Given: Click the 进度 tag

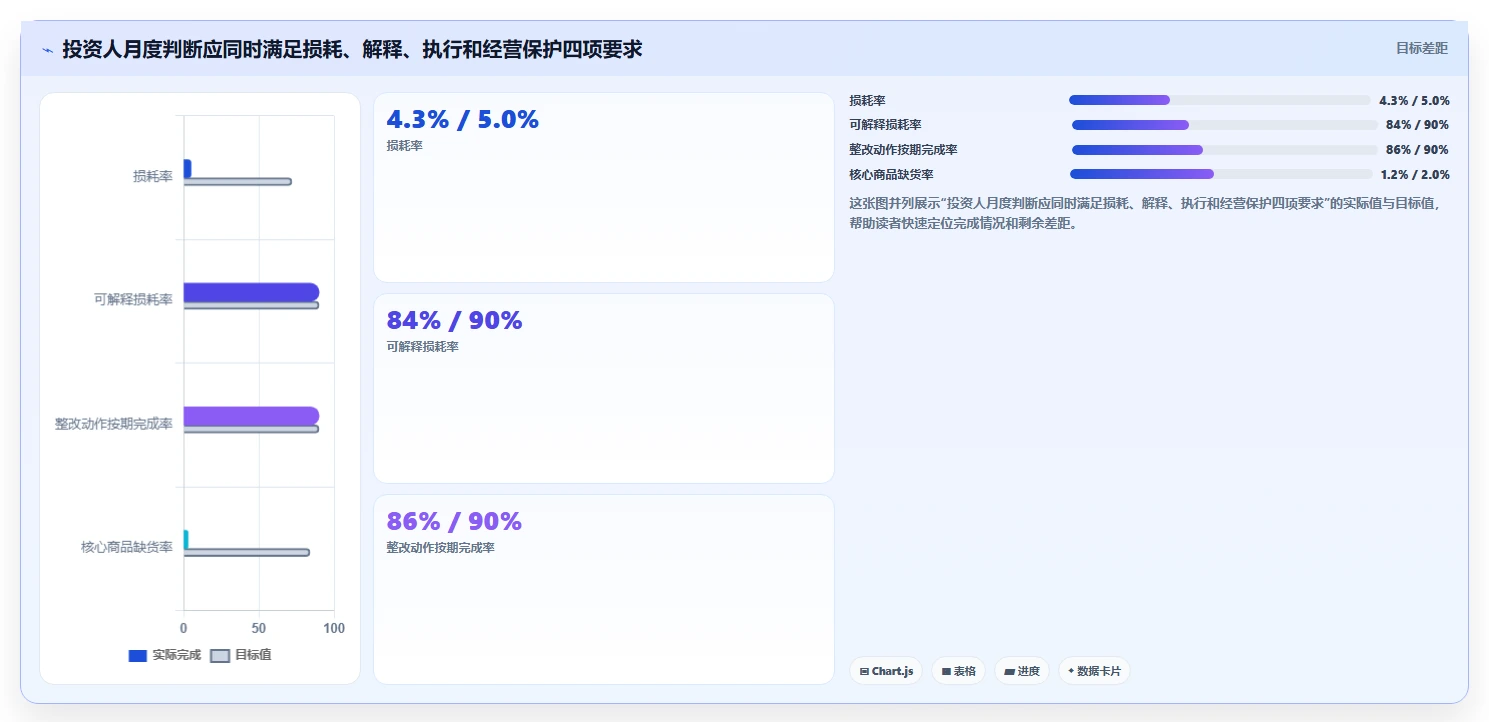Looking at the screenshot, I should [x=1021, y=671].
